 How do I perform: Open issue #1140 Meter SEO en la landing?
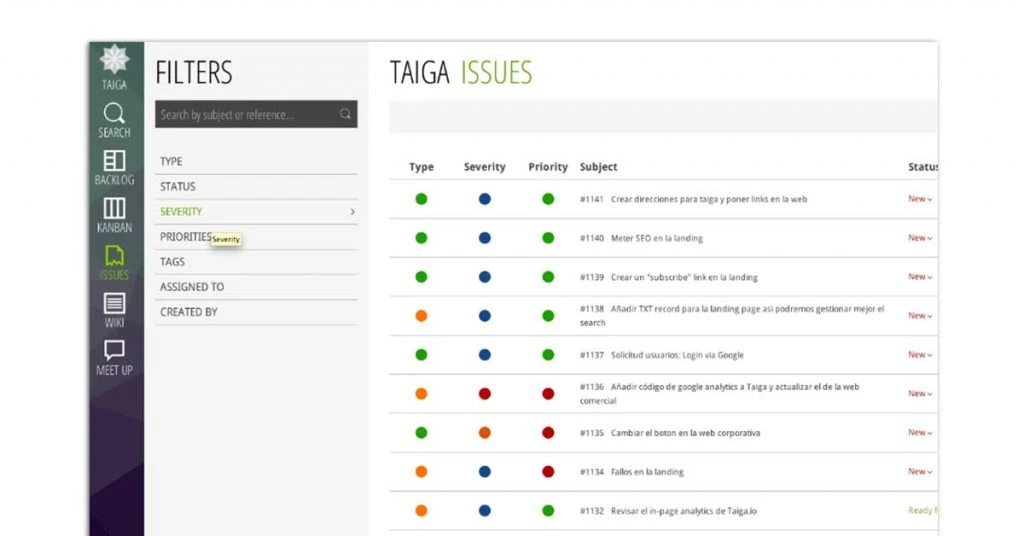[656, 238]
